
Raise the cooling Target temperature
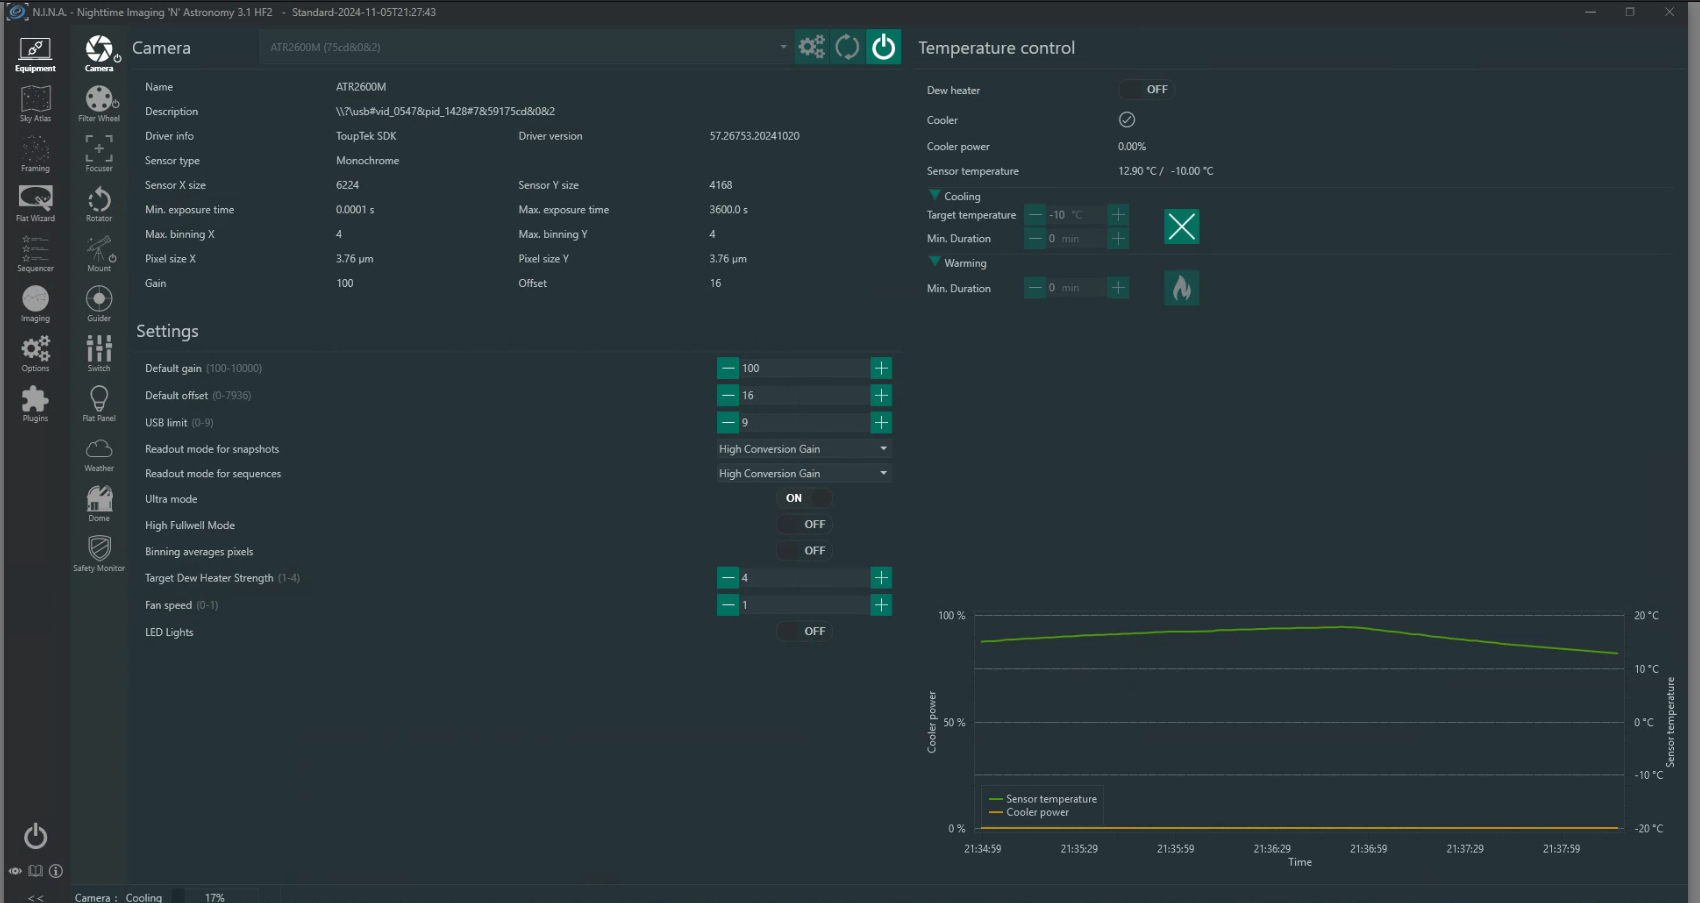[1118, 215]
